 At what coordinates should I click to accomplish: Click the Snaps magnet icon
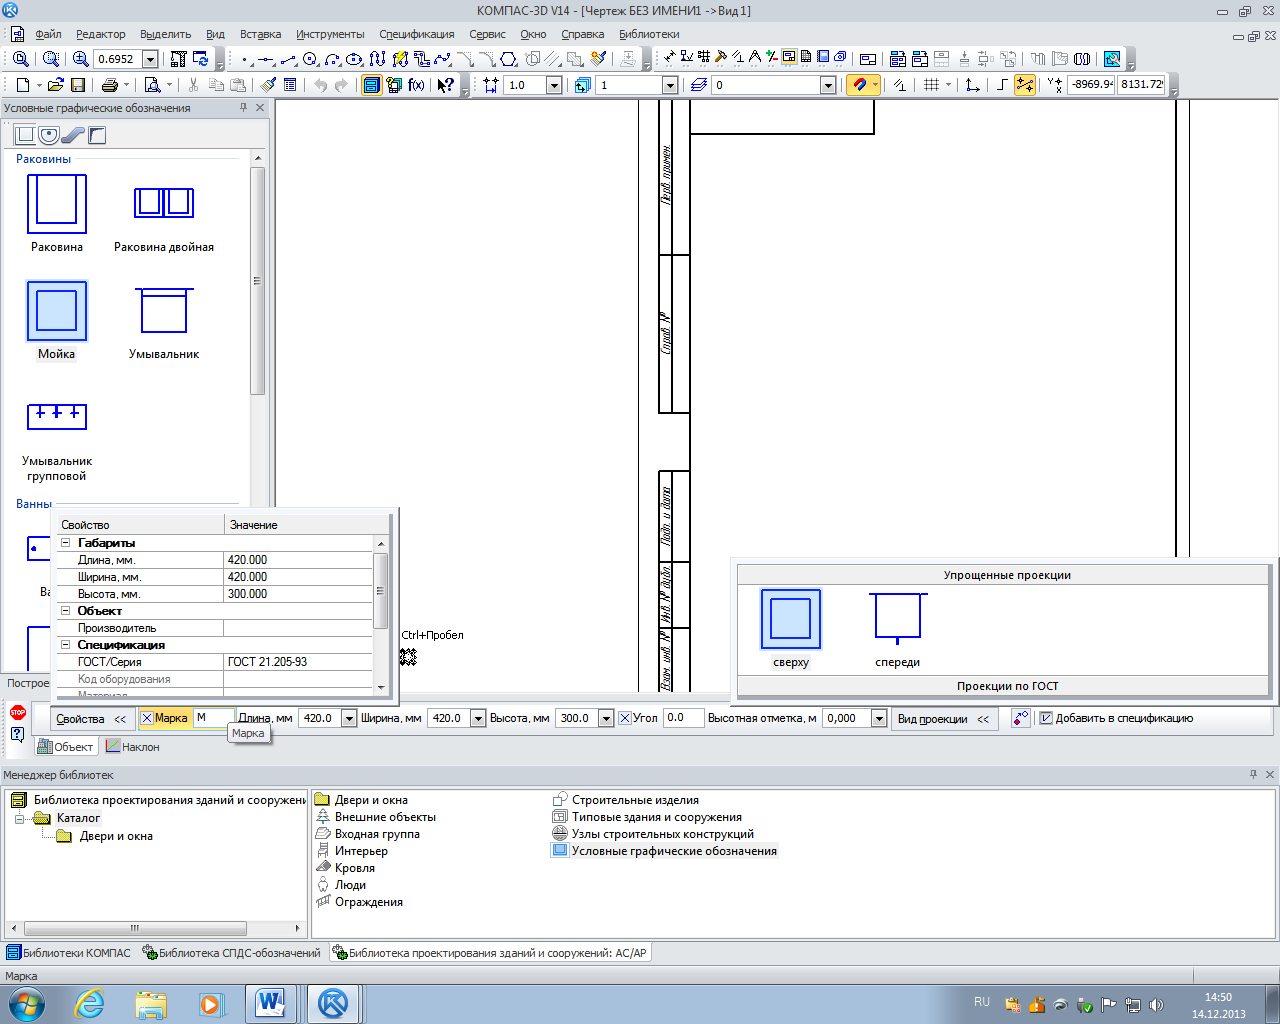[x=859, y=85]
